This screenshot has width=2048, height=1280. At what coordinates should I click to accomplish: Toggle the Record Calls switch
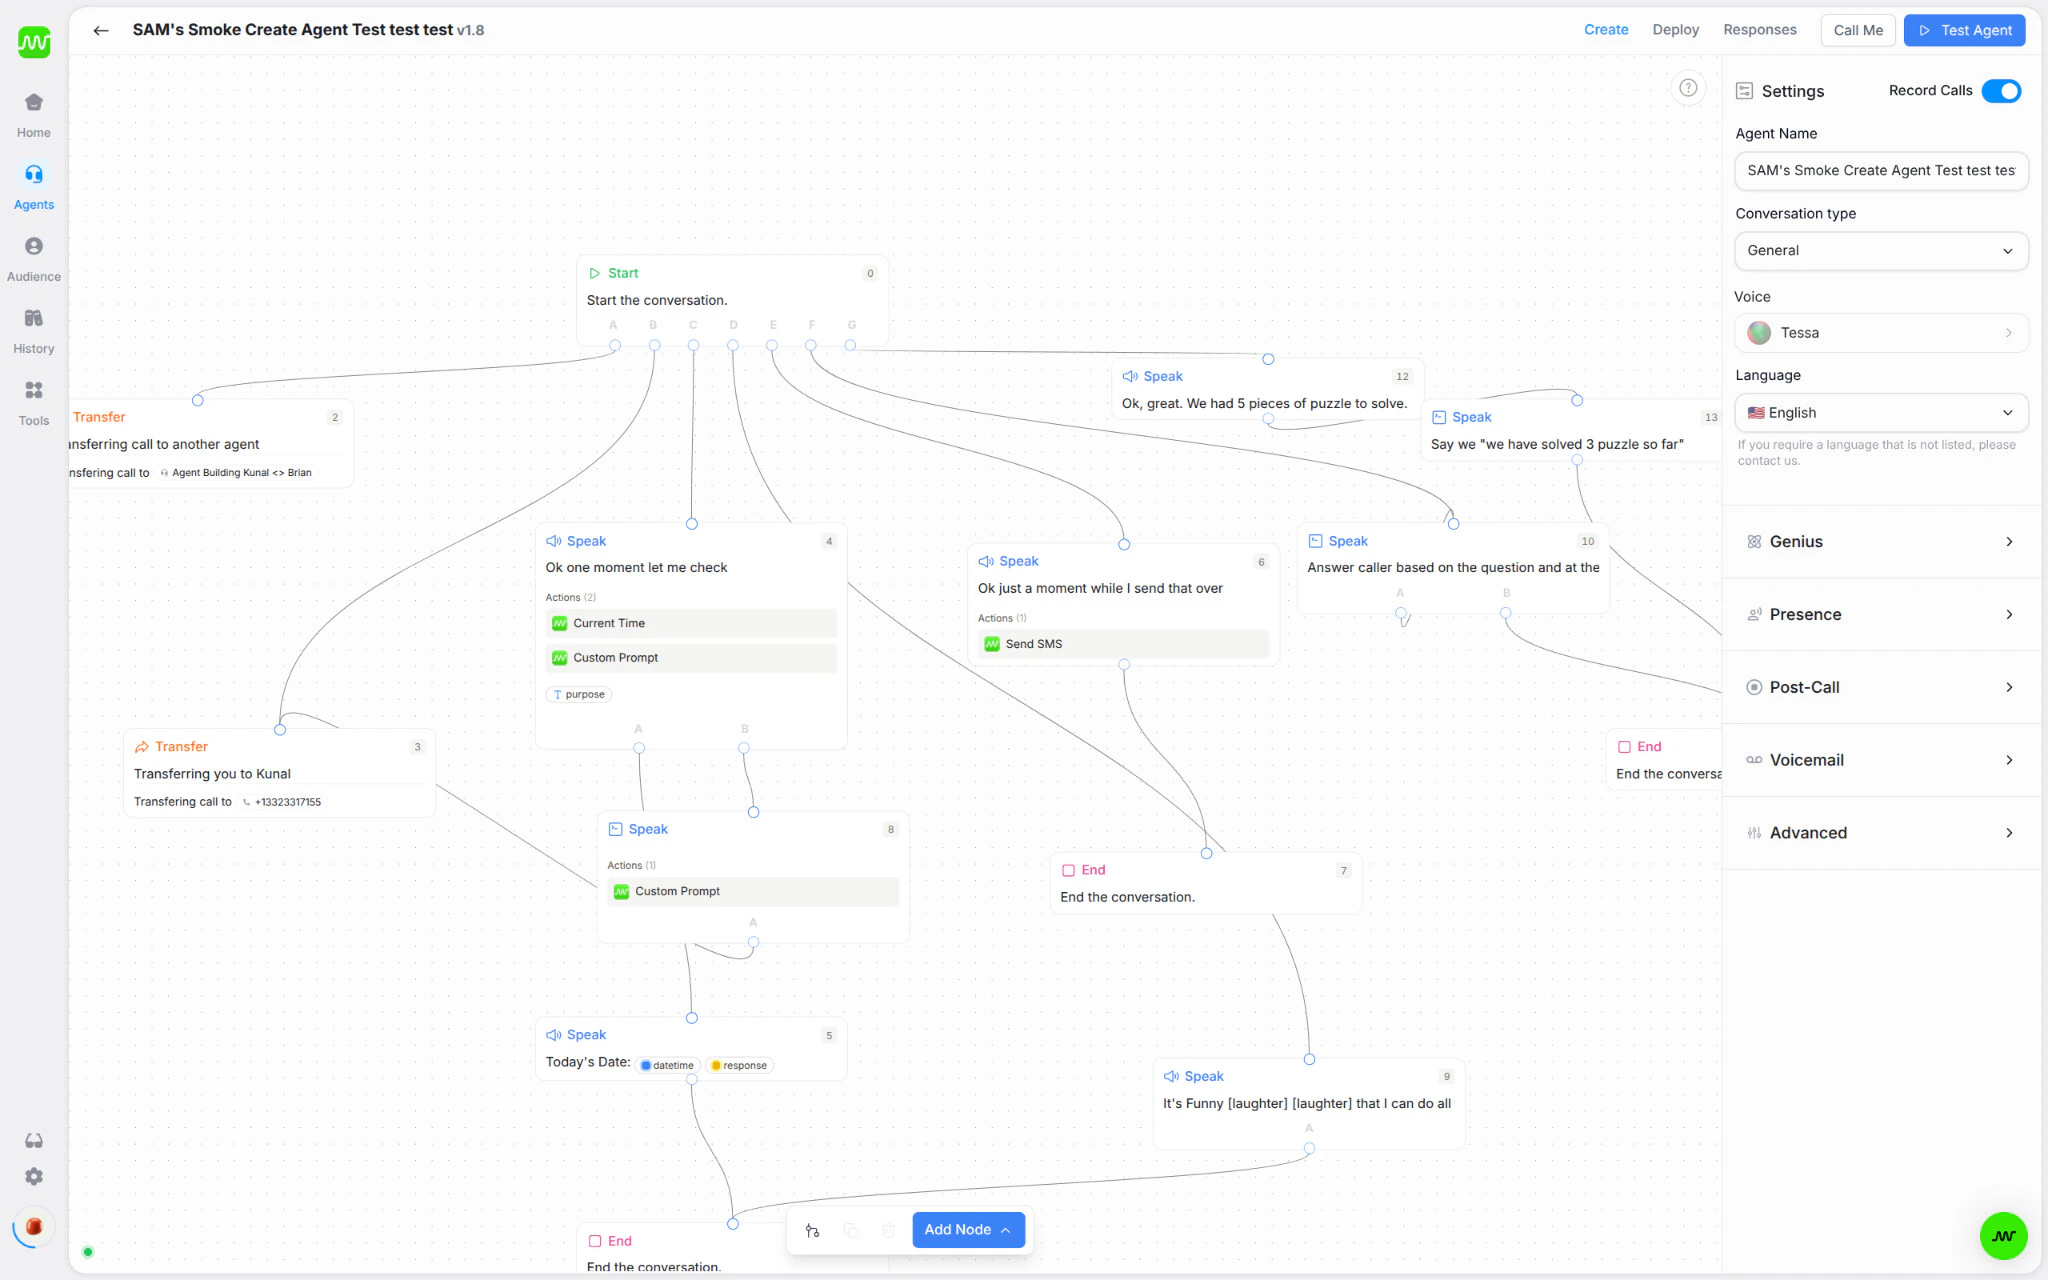[x=2001, y=91]
